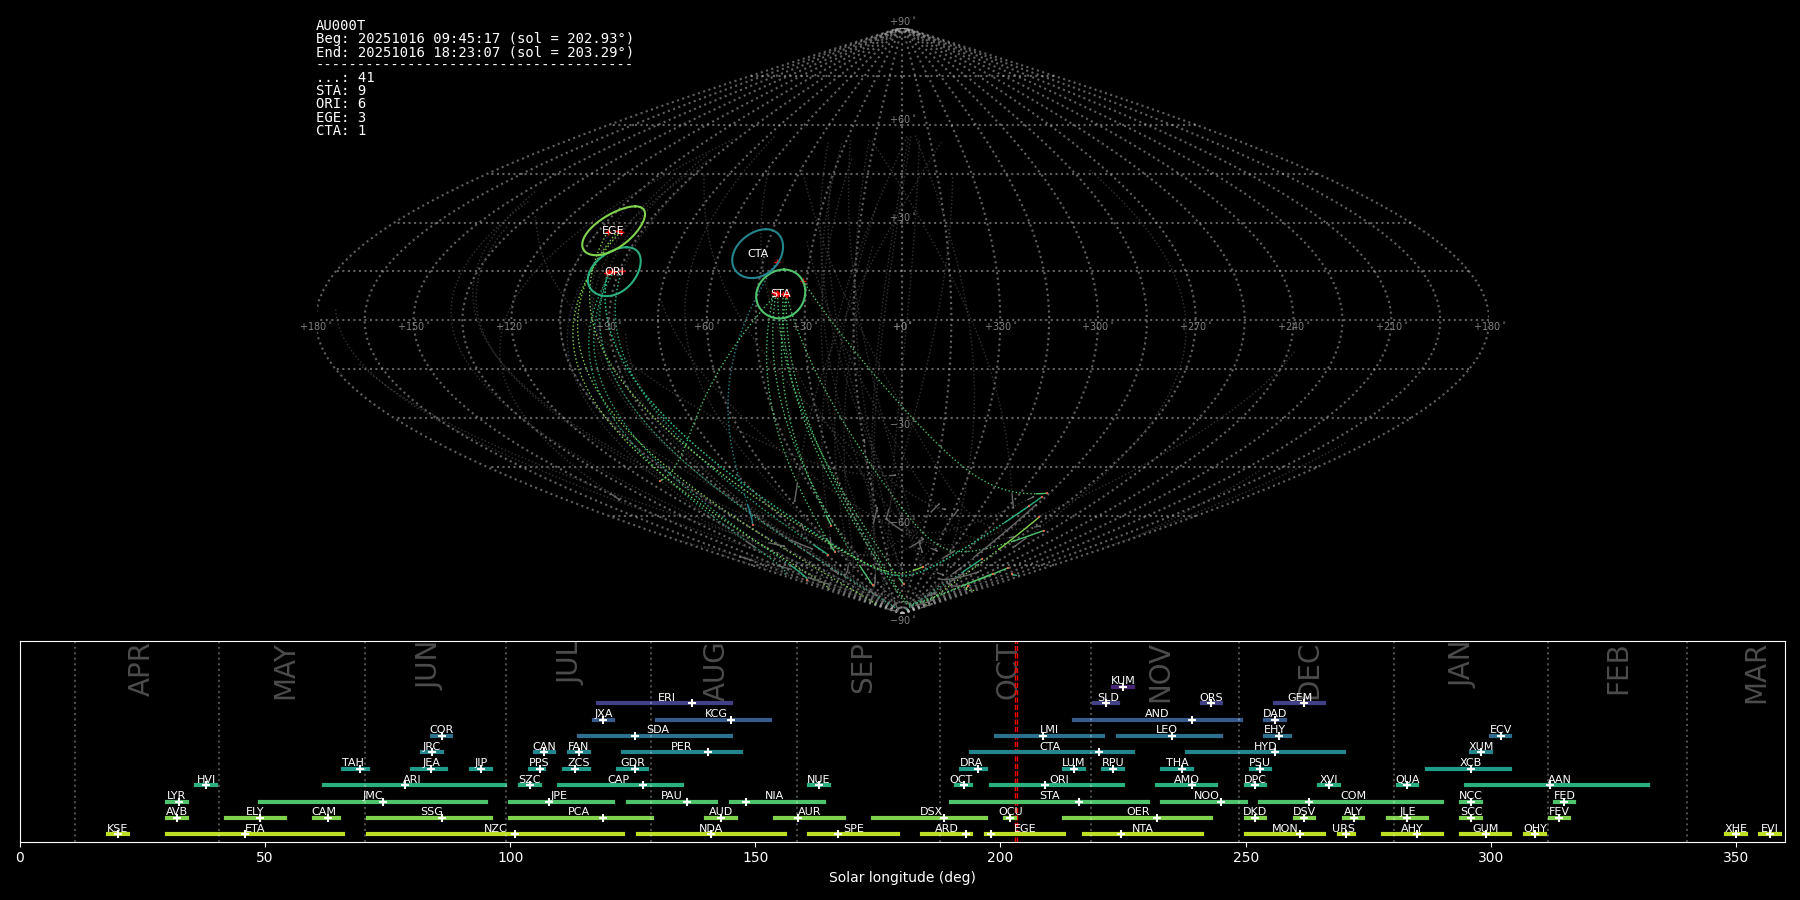Select the KUM shower marker
The image size is (1800, 900).
(x=1123, y=687)
